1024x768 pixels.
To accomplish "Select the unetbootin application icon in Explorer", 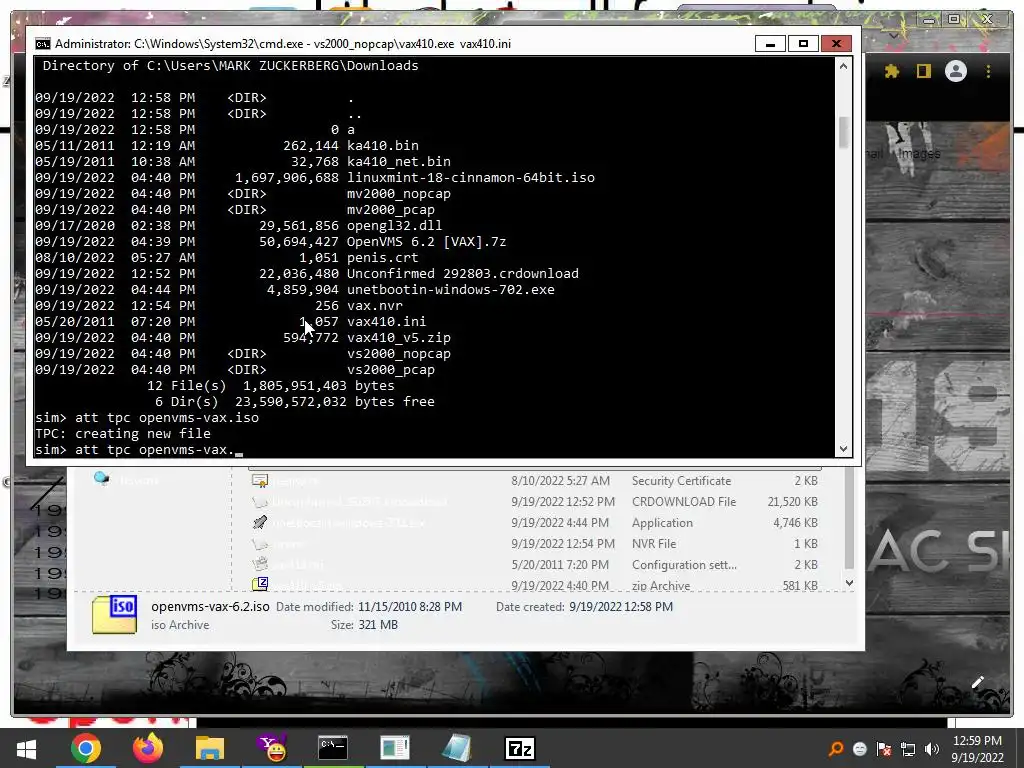I will (x=260, y=522).
